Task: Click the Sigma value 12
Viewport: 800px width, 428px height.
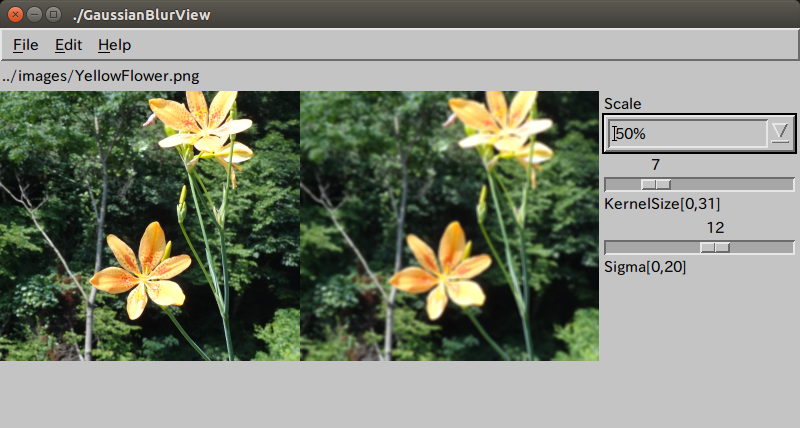Action: [x=715, y=228]
